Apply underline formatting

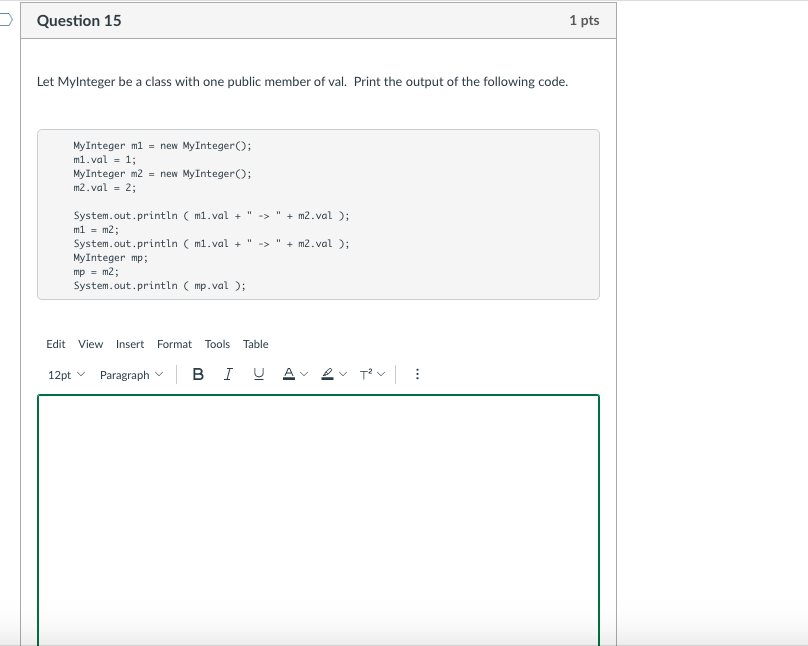point(261,373)
